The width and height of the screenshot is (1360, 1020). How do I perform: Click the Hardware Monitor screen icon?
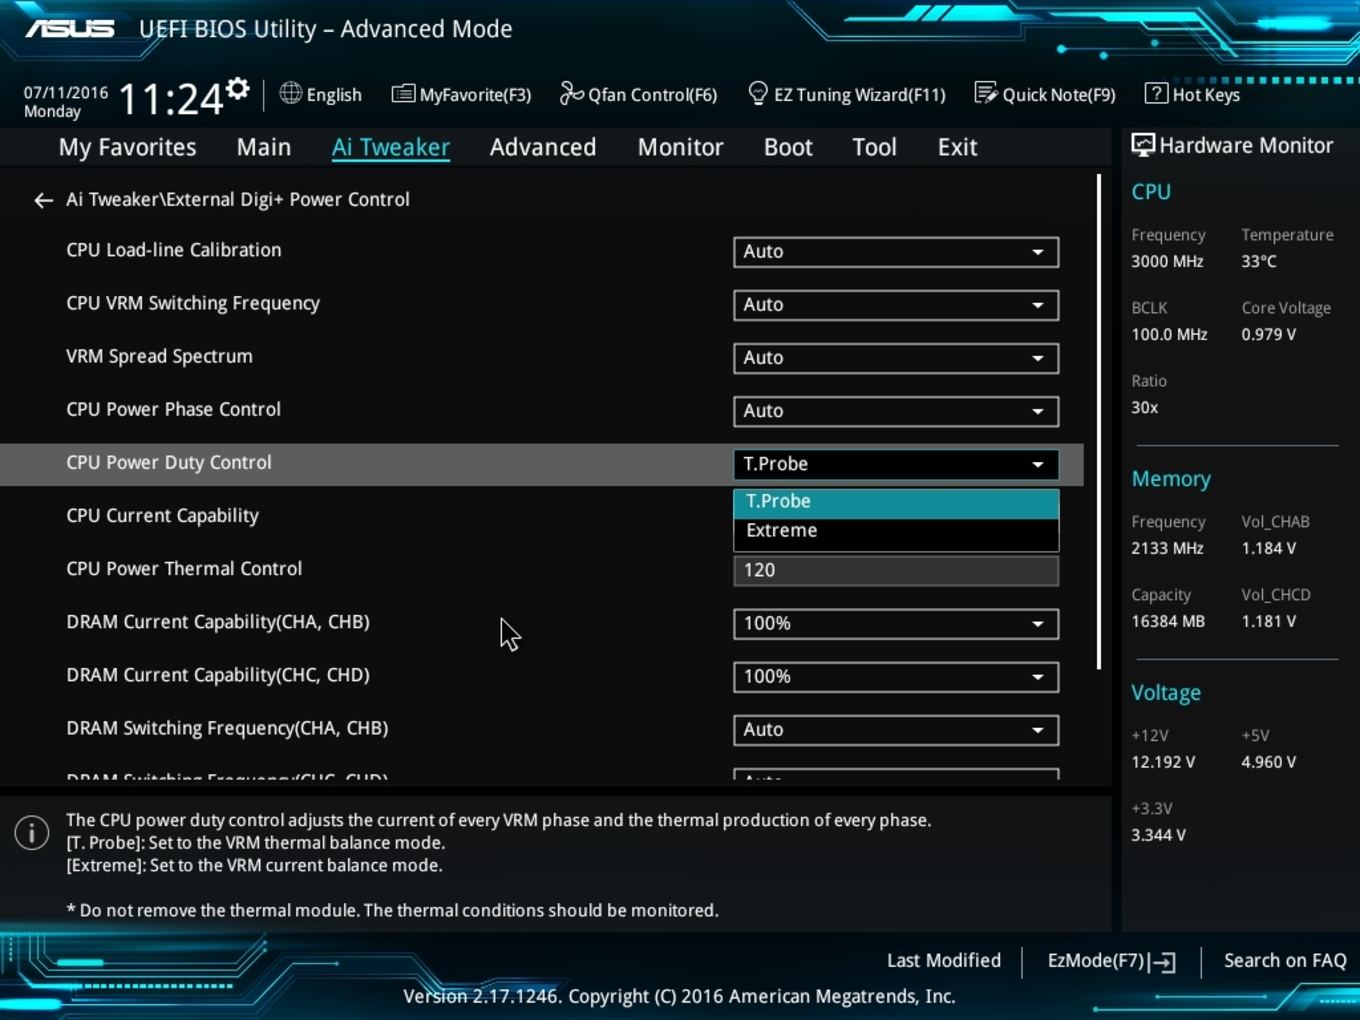click(x=1142, y=146)
